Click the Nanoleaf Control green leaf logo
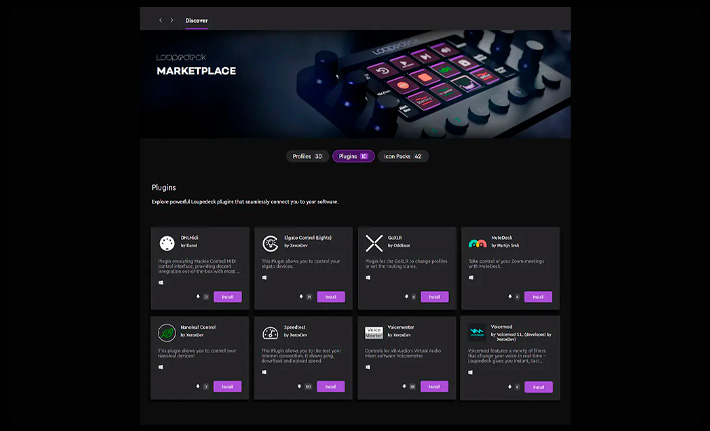 (x=167, y=333)
